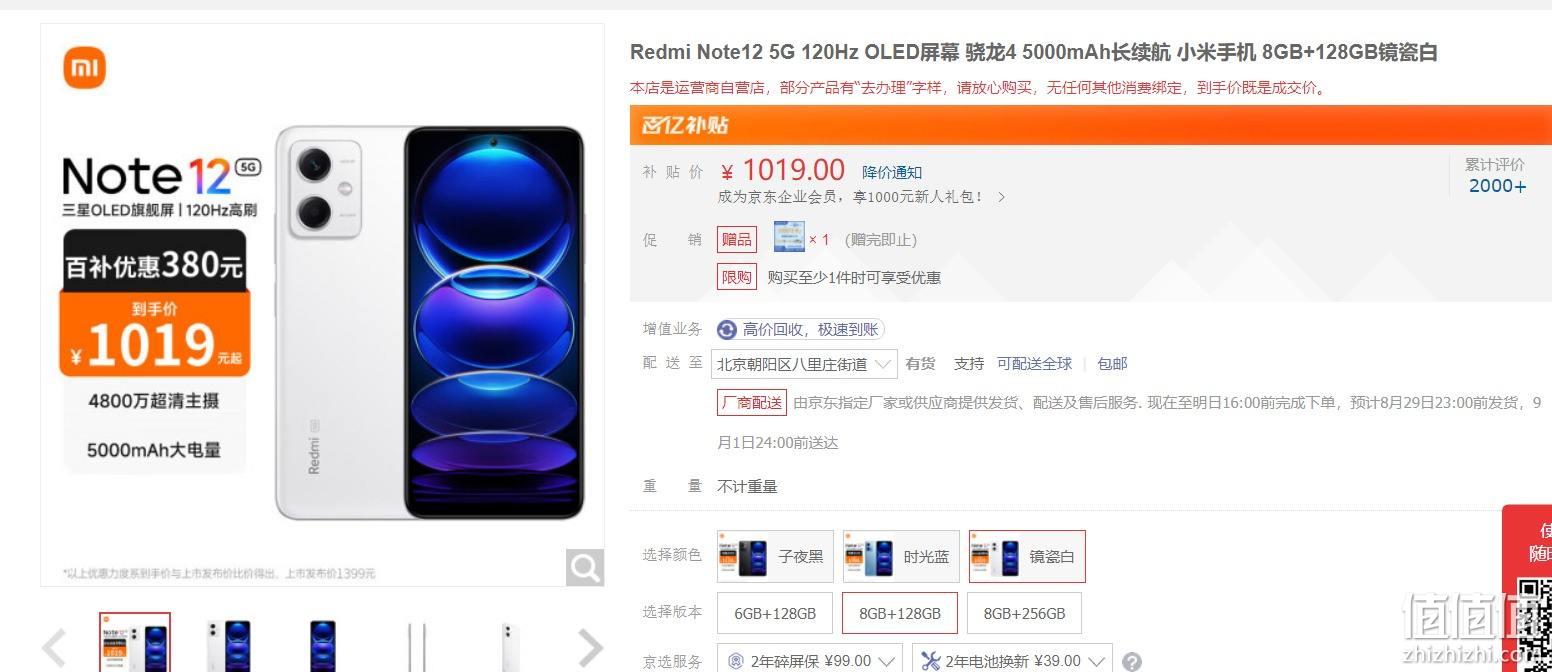Click the high-price recycle 高价回收 icon
The height and width of the screenshot is (672, 1552).
727,330
